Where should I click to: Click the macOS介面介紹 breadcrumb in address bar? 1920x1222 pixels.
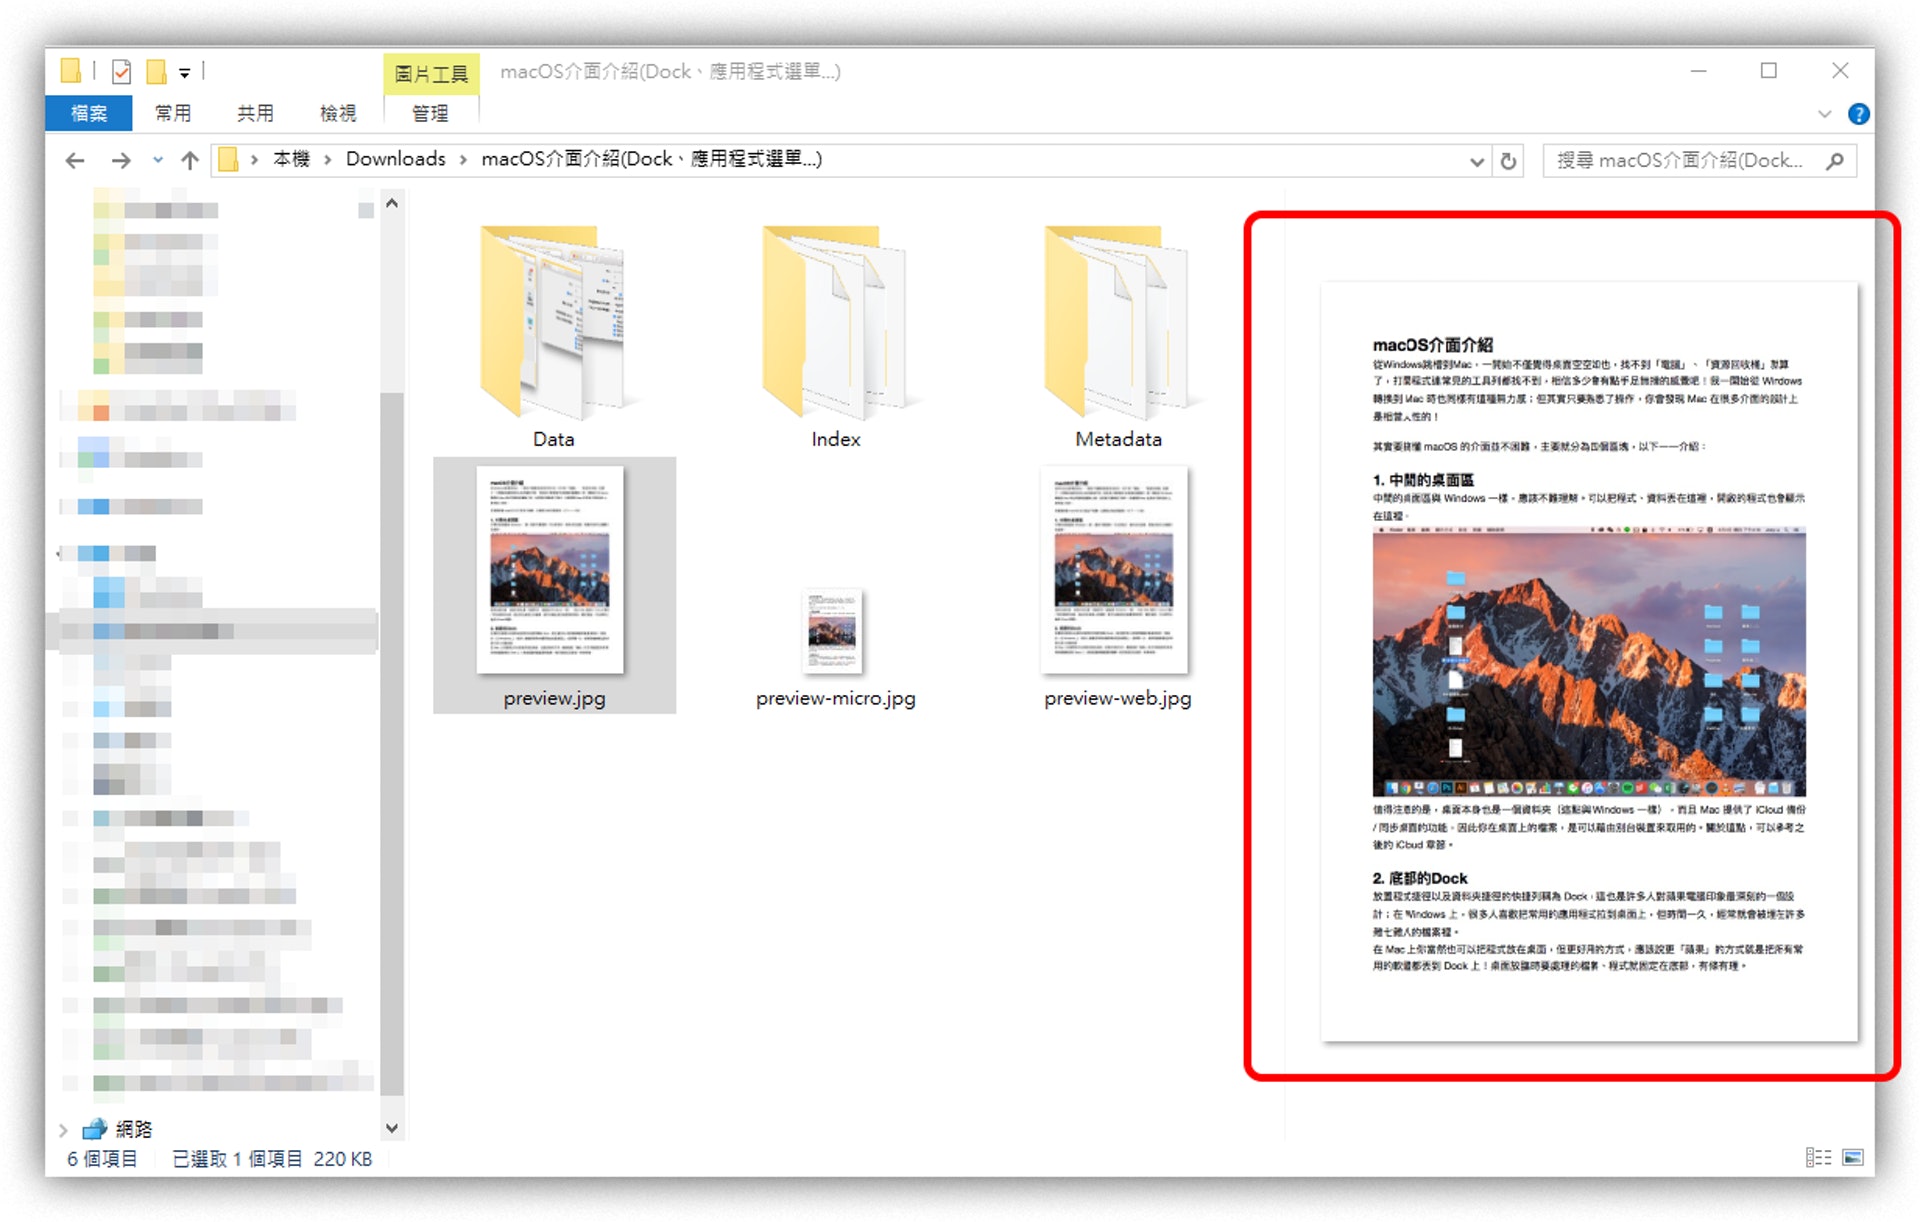point(651,159)
